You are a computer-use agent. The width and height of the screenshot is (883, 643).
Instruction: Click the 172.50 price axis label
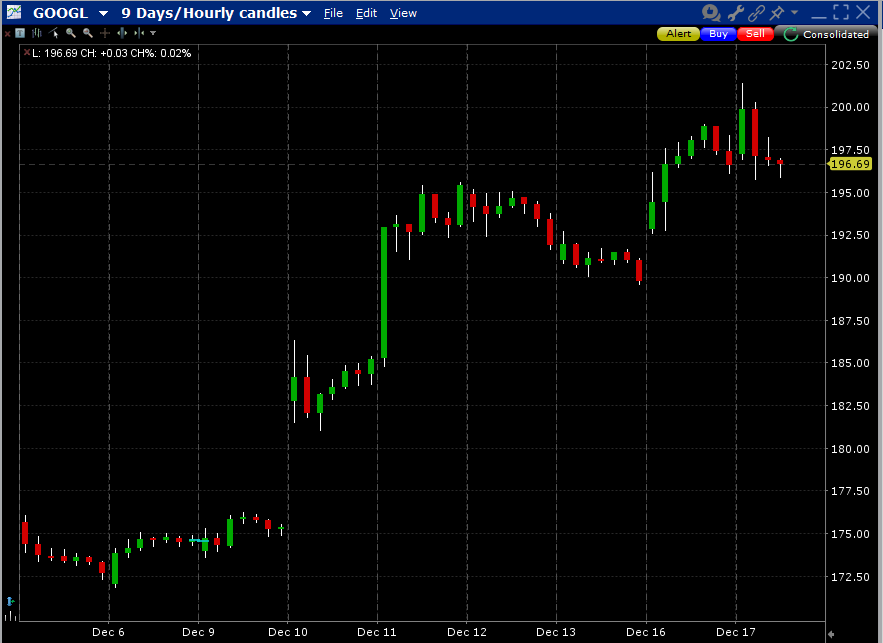pos(850,577)
